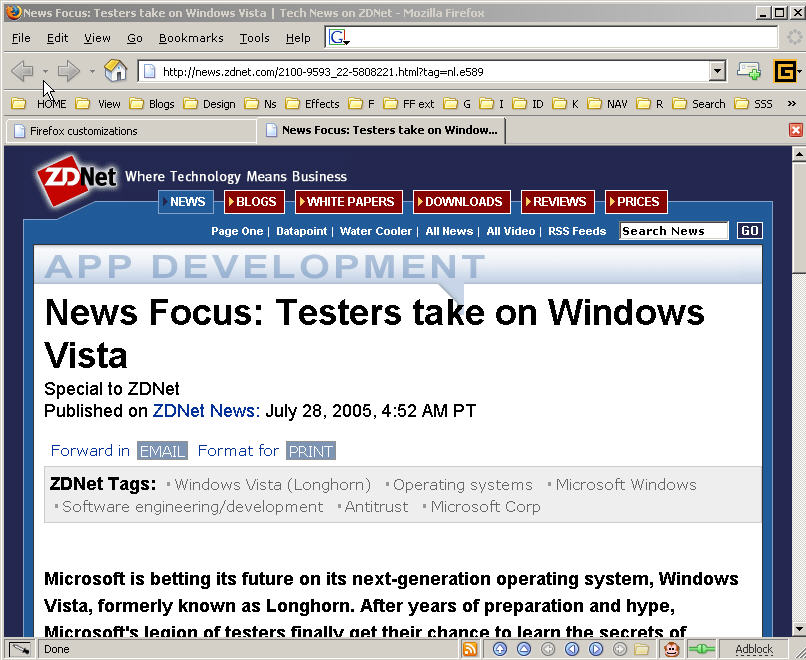Click the greyed left-arrow status icon
Viewport: 806px width, 660px height.
click(x=548, y=649)
